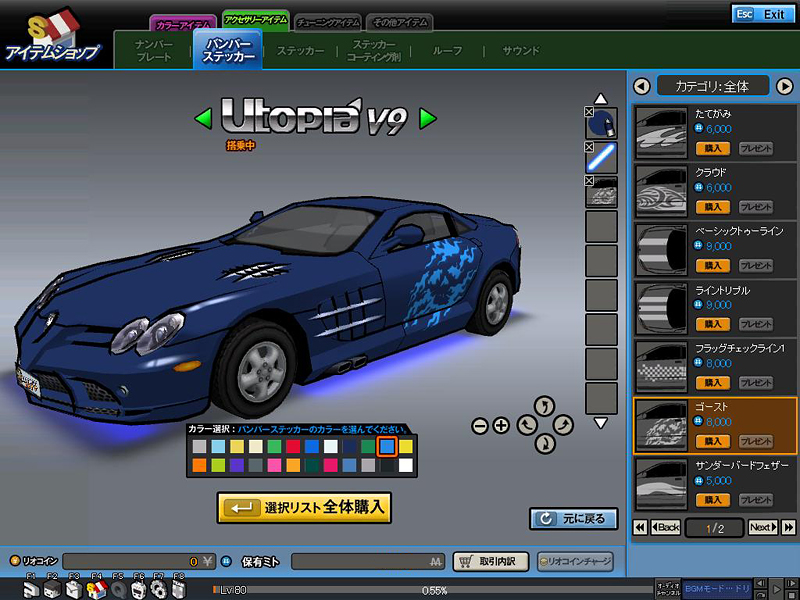The image size is (800, 600).
Task: Purchase the たてがみ sticker
Action: pos(713,148)
